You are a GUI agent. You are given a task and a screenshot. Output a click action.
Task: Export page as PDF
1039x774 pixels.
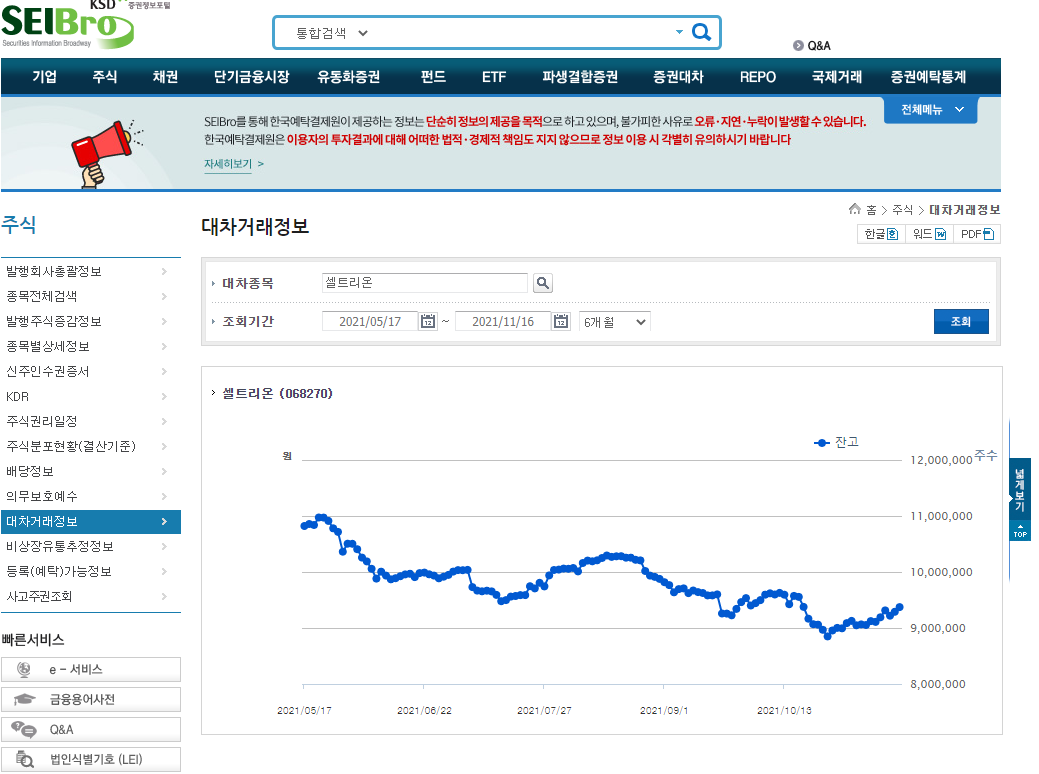(x=977, y=234)
